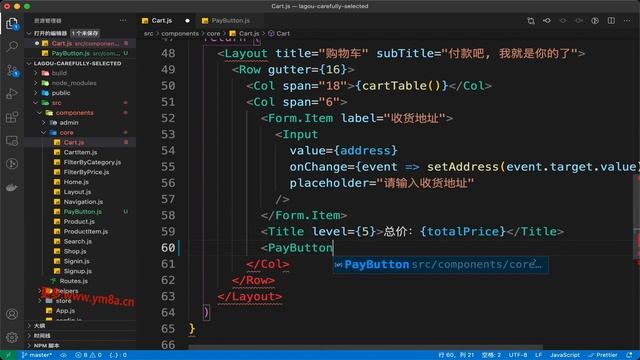
Task: Click the line and column indicator in status bar
Action: click(456, 355)
